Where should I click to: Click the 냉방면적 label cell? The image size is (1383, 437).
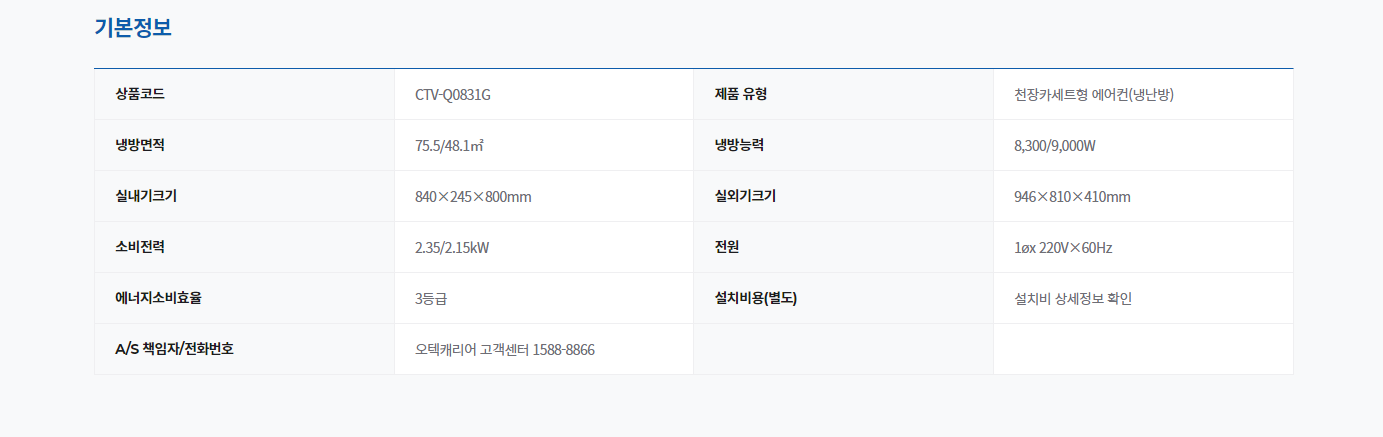[244, 145]
